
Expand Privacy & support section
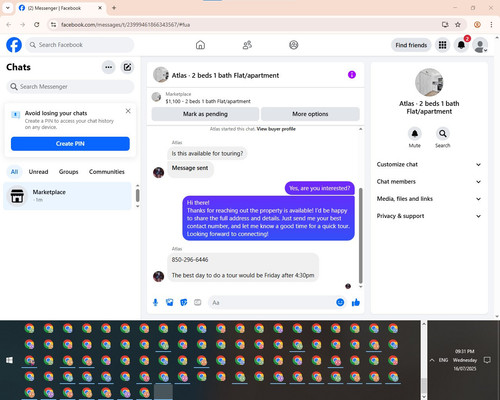[x=429, y=216]
